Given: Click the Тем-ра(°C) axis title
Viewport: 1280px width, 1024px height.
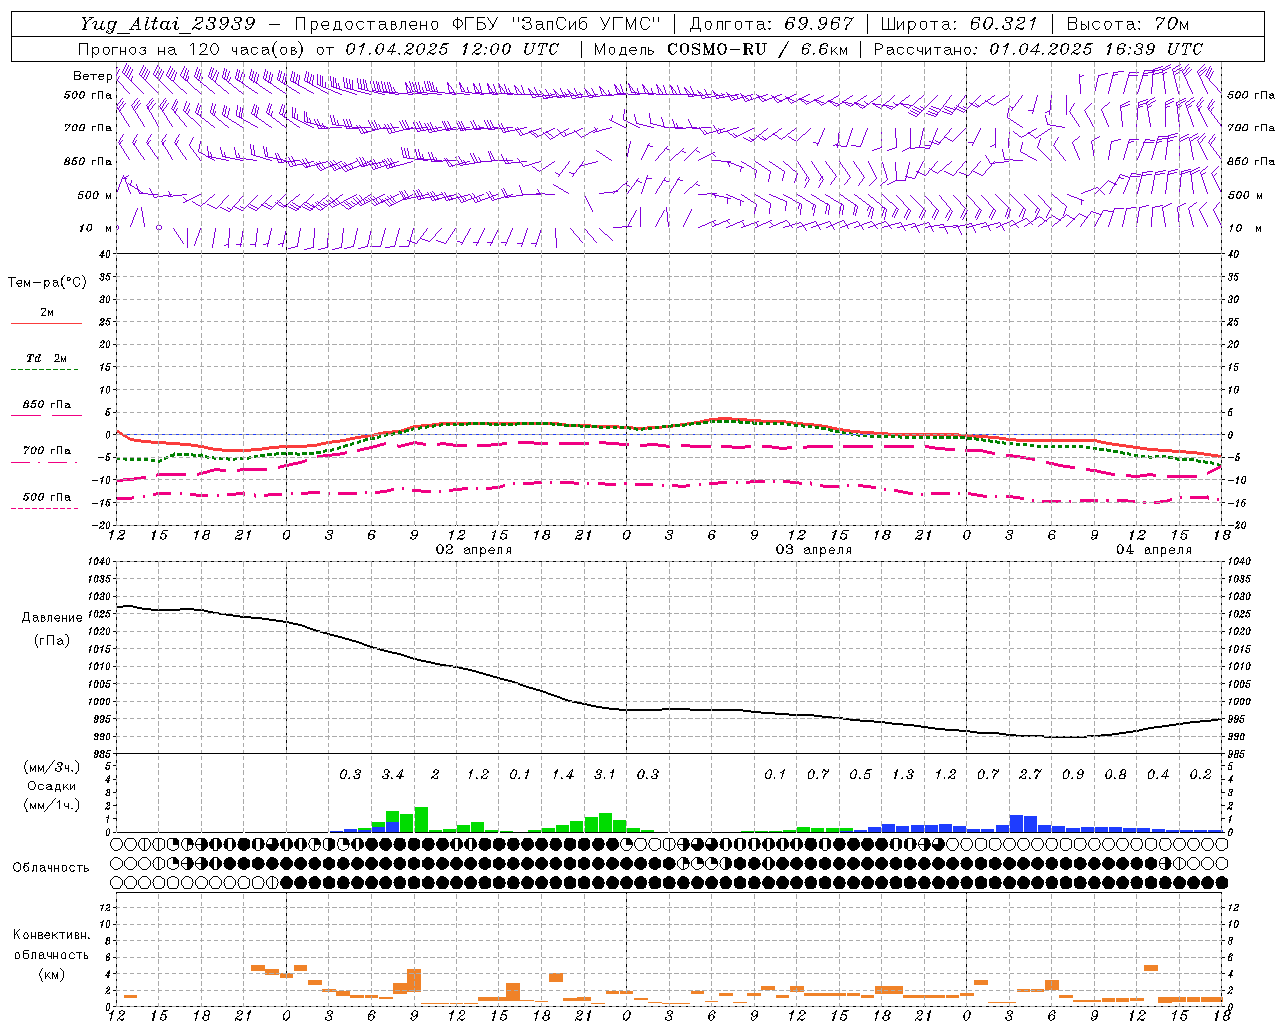Looking at the screenshot, I should tap(47, 283).
